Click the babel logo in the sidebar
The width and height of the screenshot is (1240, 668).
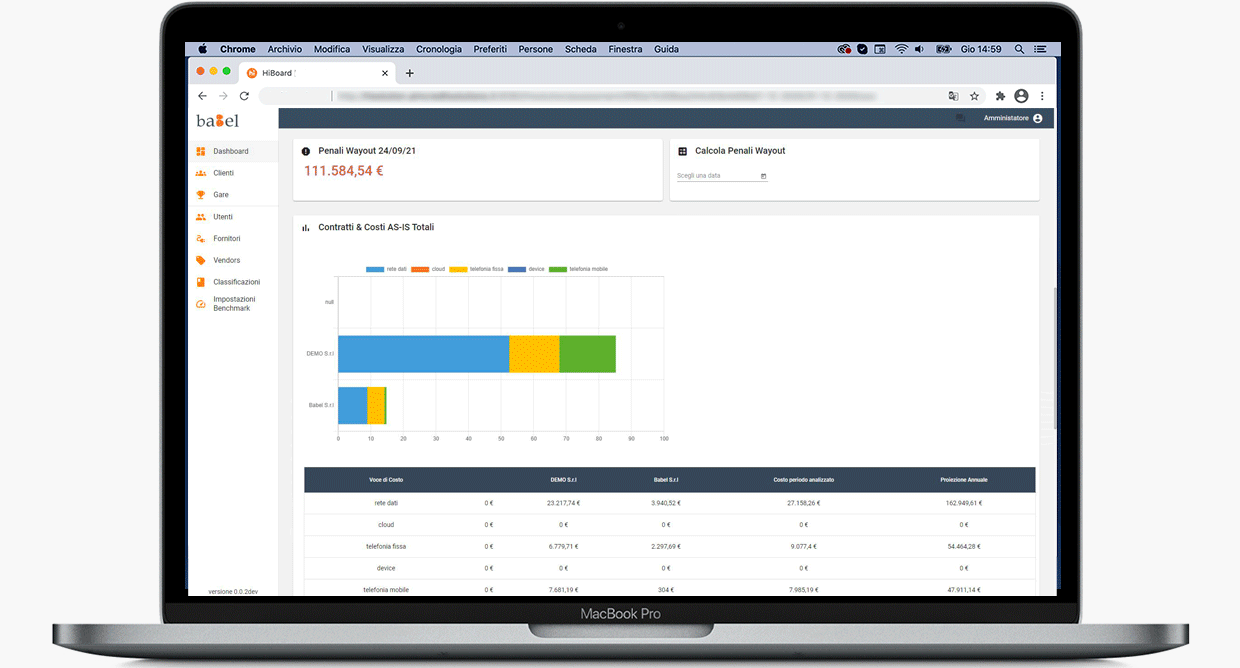218,121
